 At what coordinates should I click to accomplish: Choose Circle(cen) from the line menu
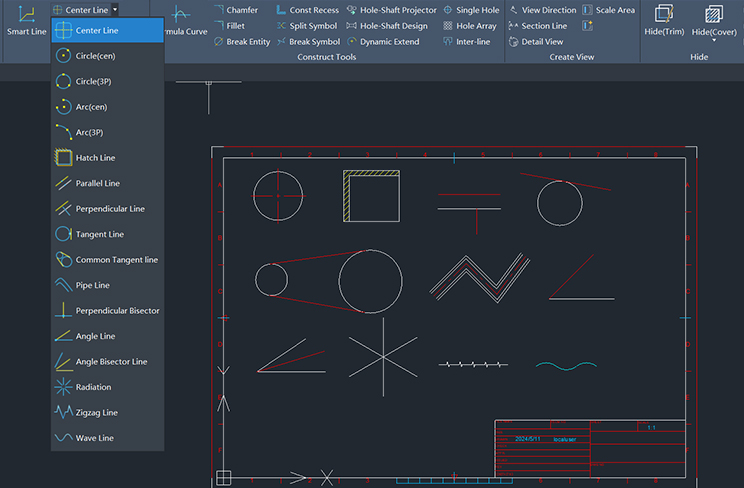point(95,56)
